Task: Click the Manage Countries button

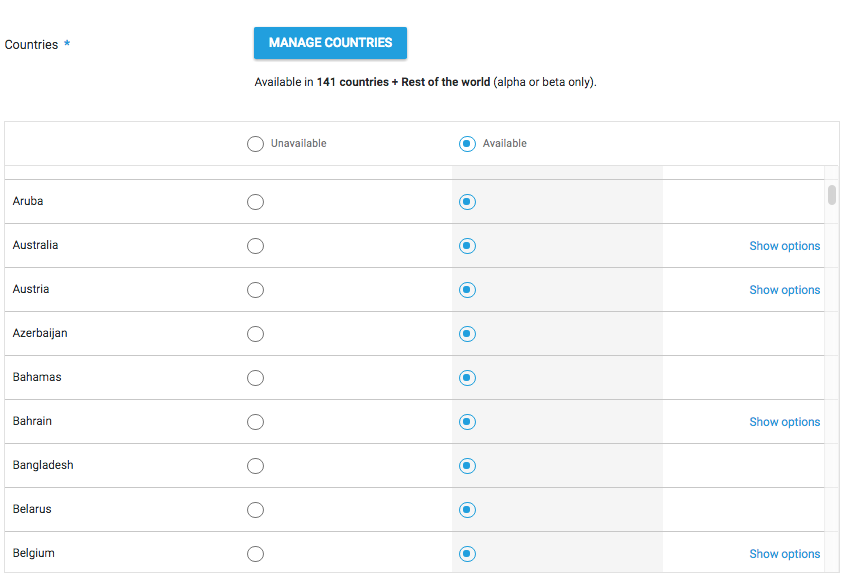Action: (x=330, y=43)
